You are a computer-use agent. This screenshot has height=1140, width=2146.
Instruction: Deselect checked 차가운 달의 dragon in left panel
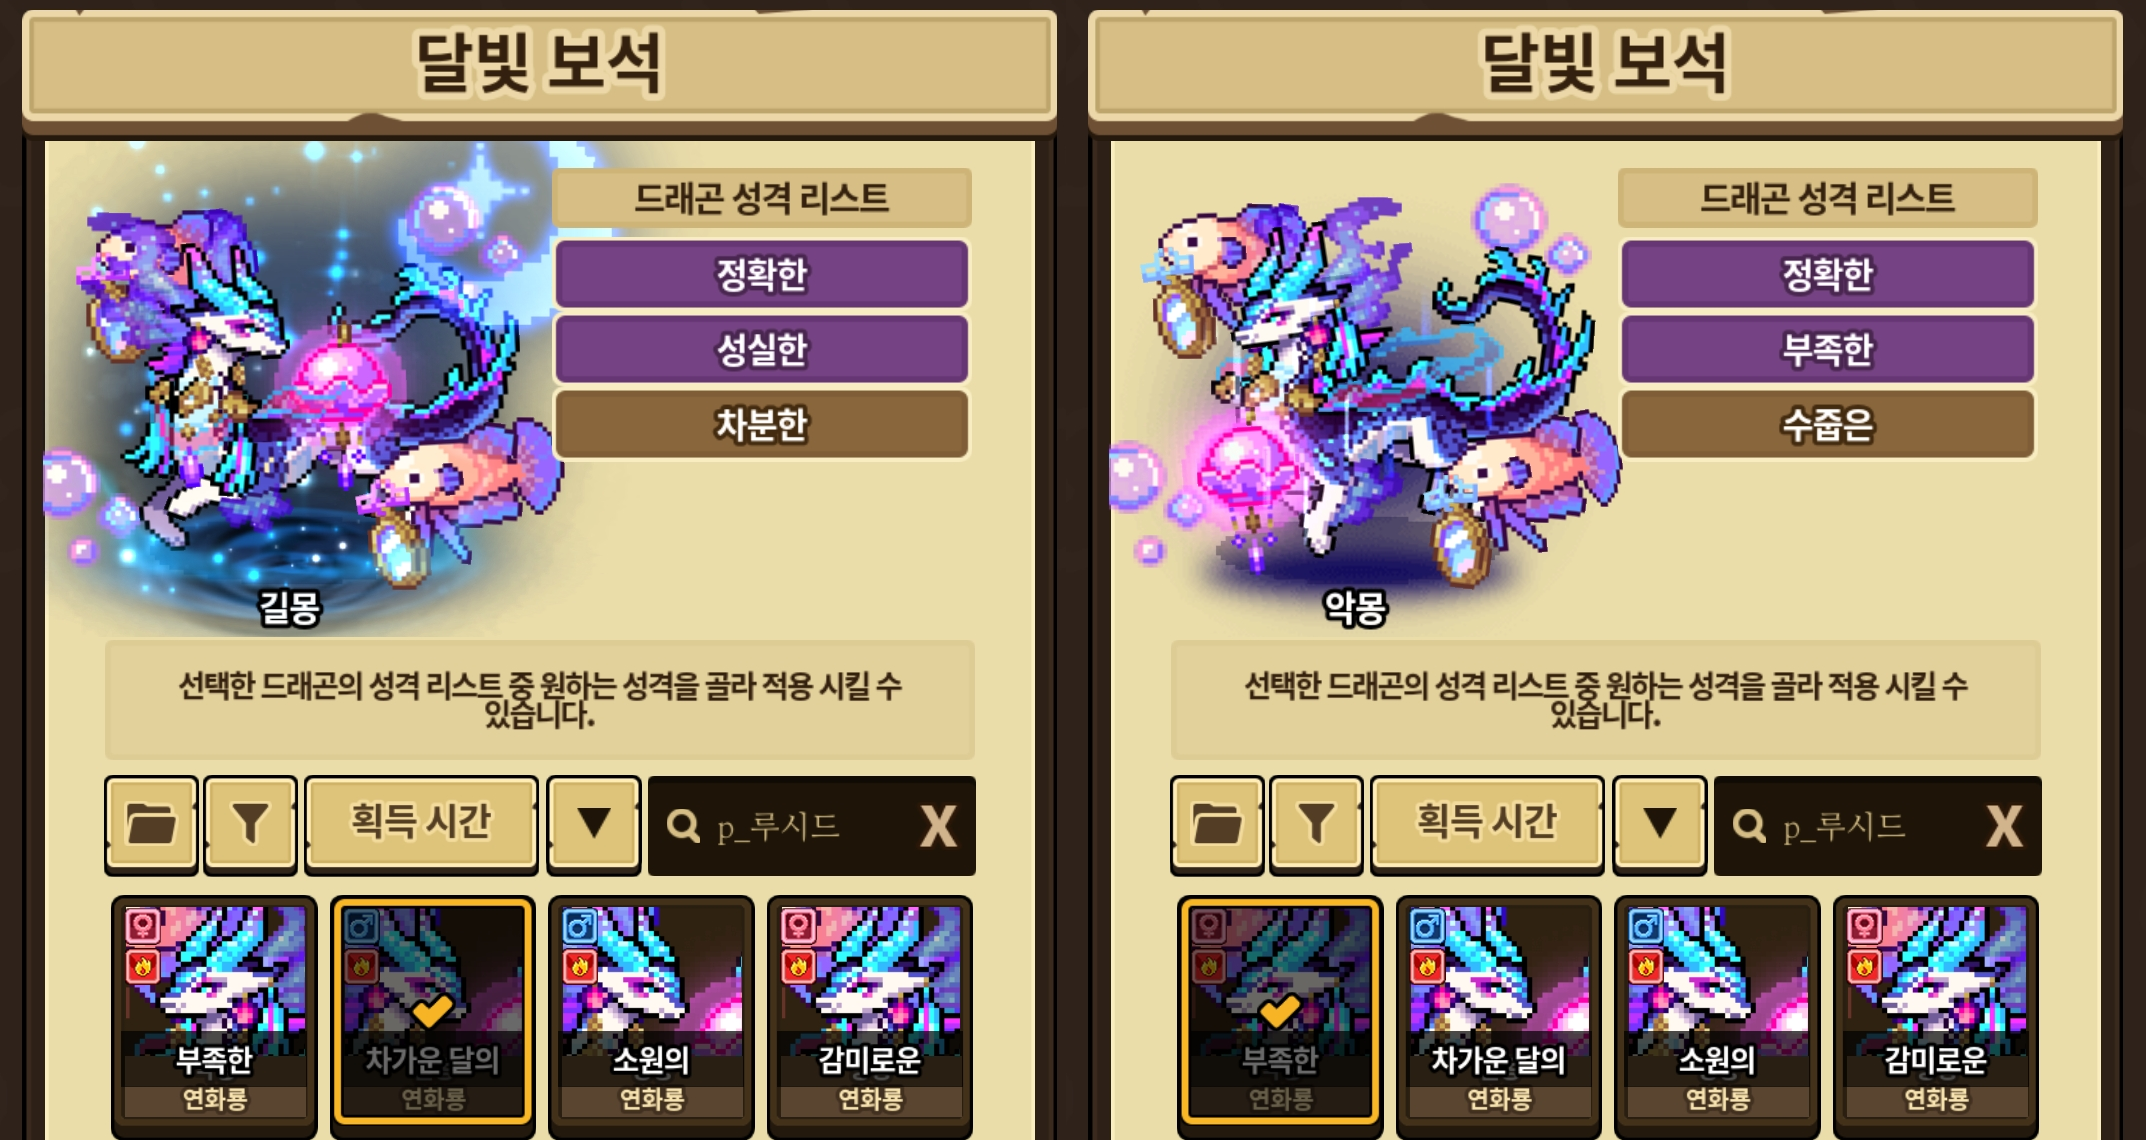[432, 1012]
